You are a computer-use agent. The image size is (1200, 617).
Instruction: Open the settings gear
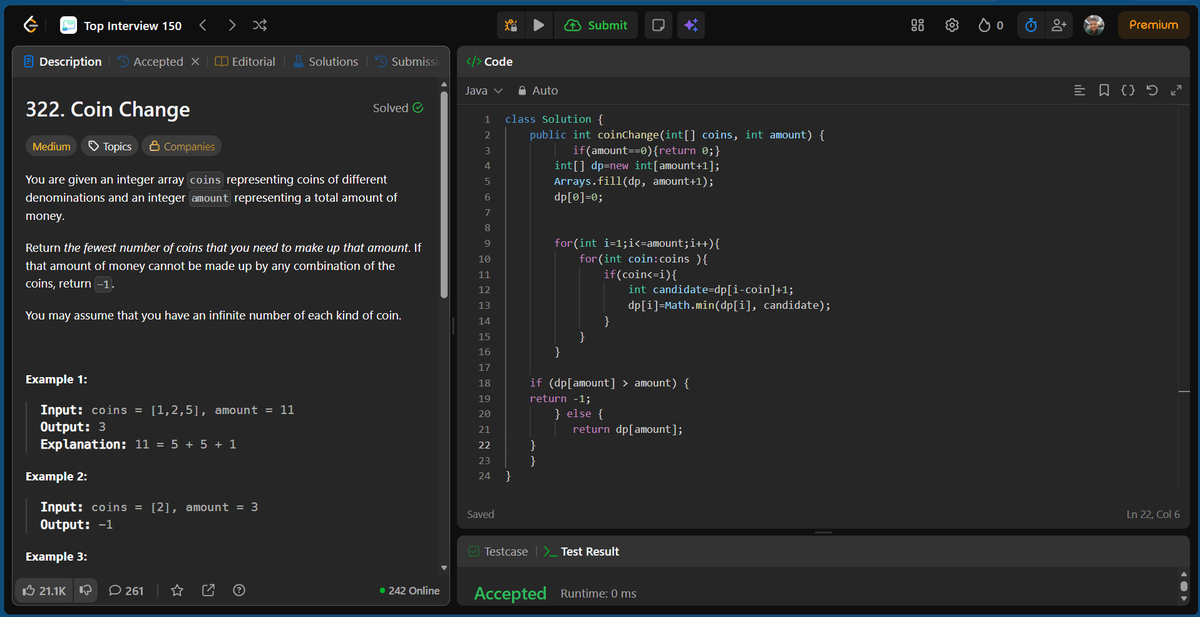[x=952, y=25]
